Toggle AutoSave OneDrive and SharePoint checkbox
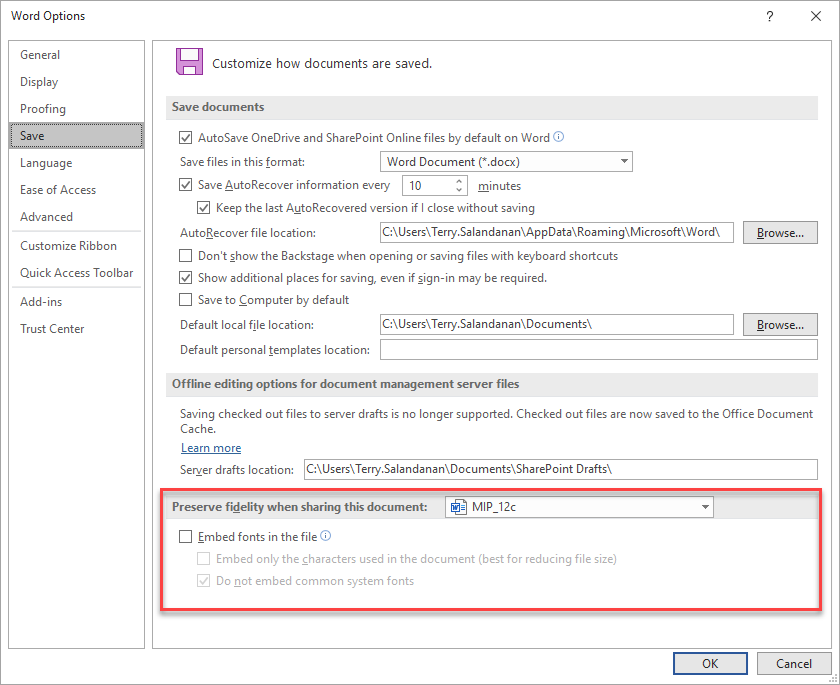Screen dimensions: 840x685 185,138
